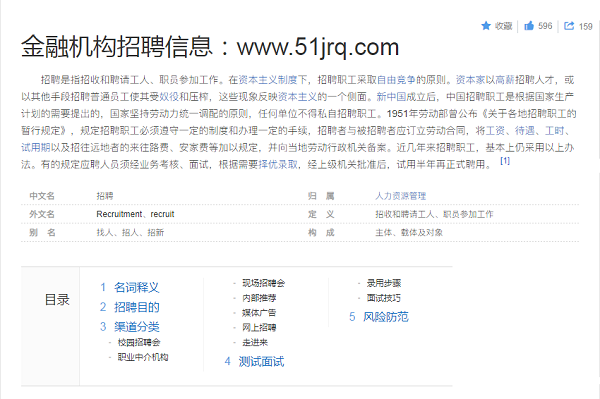Go to 录用步骤 subsection
This screenshot has height=399, width=600.
[x=384, y=283]
